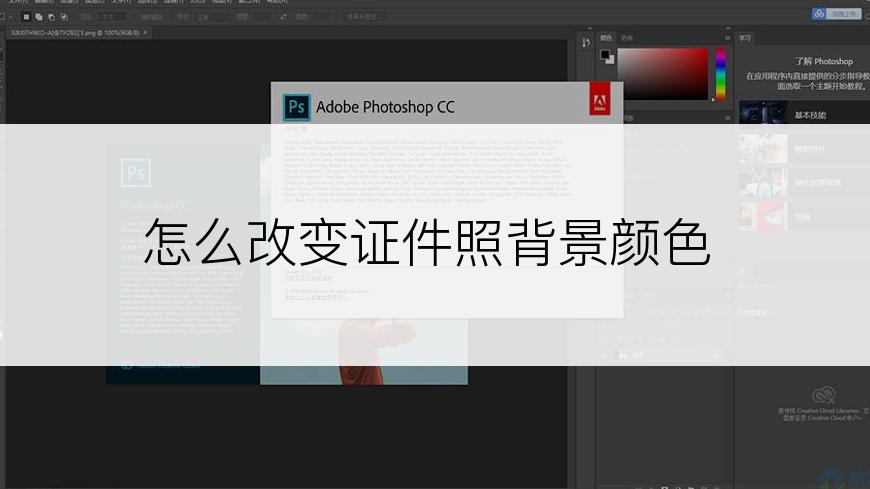Click the rainbow hue slider
This screenshot has width=870, height=489.
[720, 74]
